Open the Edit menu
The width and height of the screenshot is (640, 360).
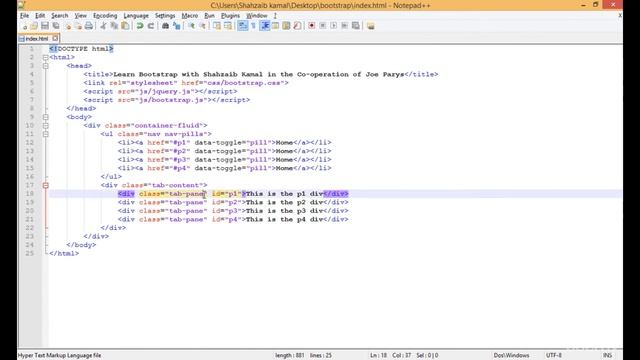[x=40, y=16]
